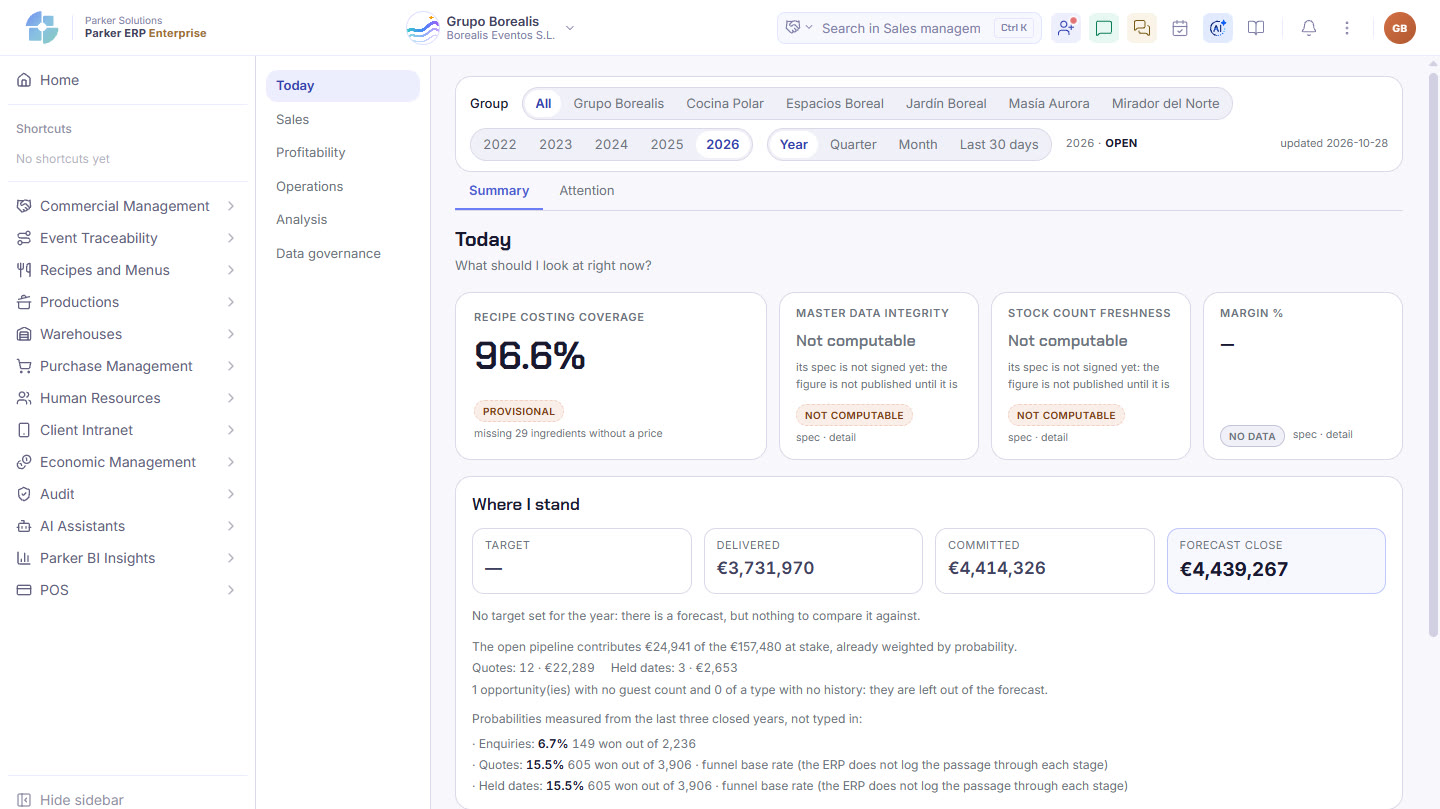Open the Analysis section

pyautogui.click(x=342, y=219)
